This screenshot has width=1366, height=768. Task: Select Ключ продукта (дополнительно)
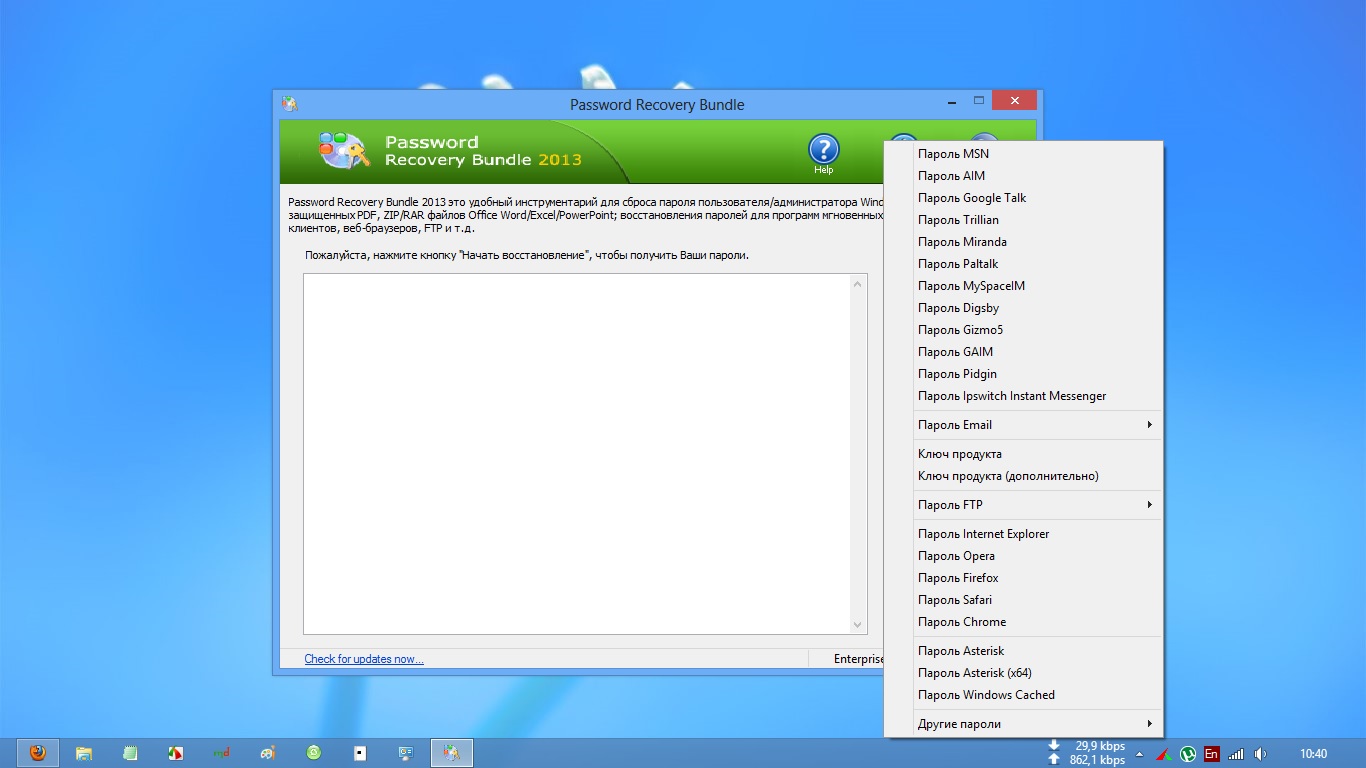pyautogui.click(x=1024, y=476)
